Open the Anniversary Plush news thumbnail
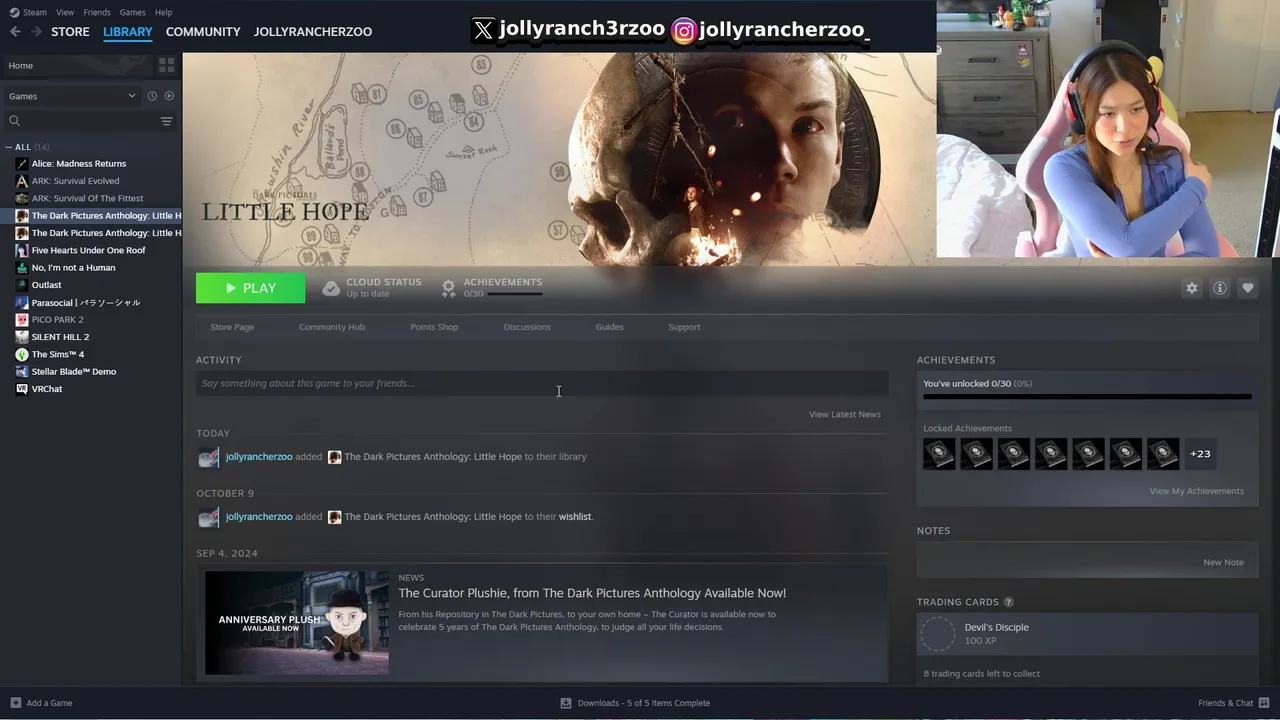The width and height of the screenshot is (1280, 720). point(297,623)
